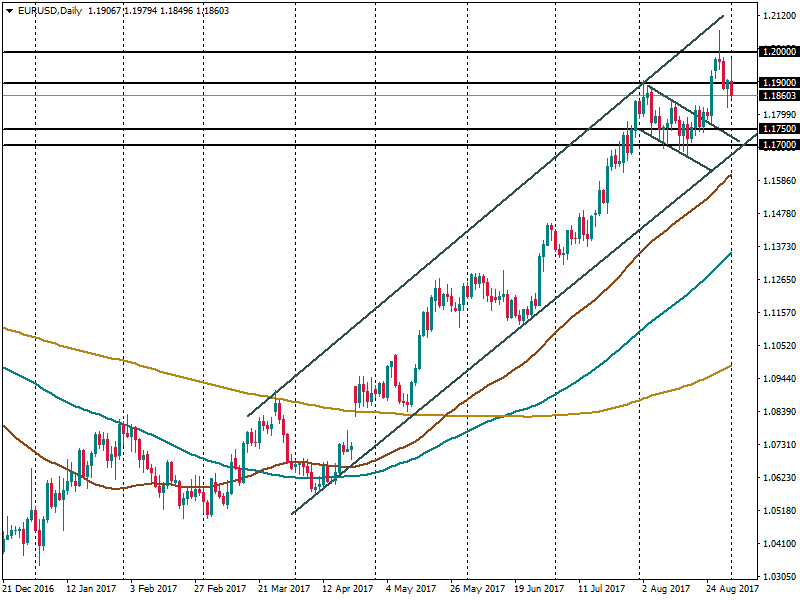The image size is (800, 600).
Task: Select the 1.17000 price level label
Action: pyautogui.click(x=778, y=145)
